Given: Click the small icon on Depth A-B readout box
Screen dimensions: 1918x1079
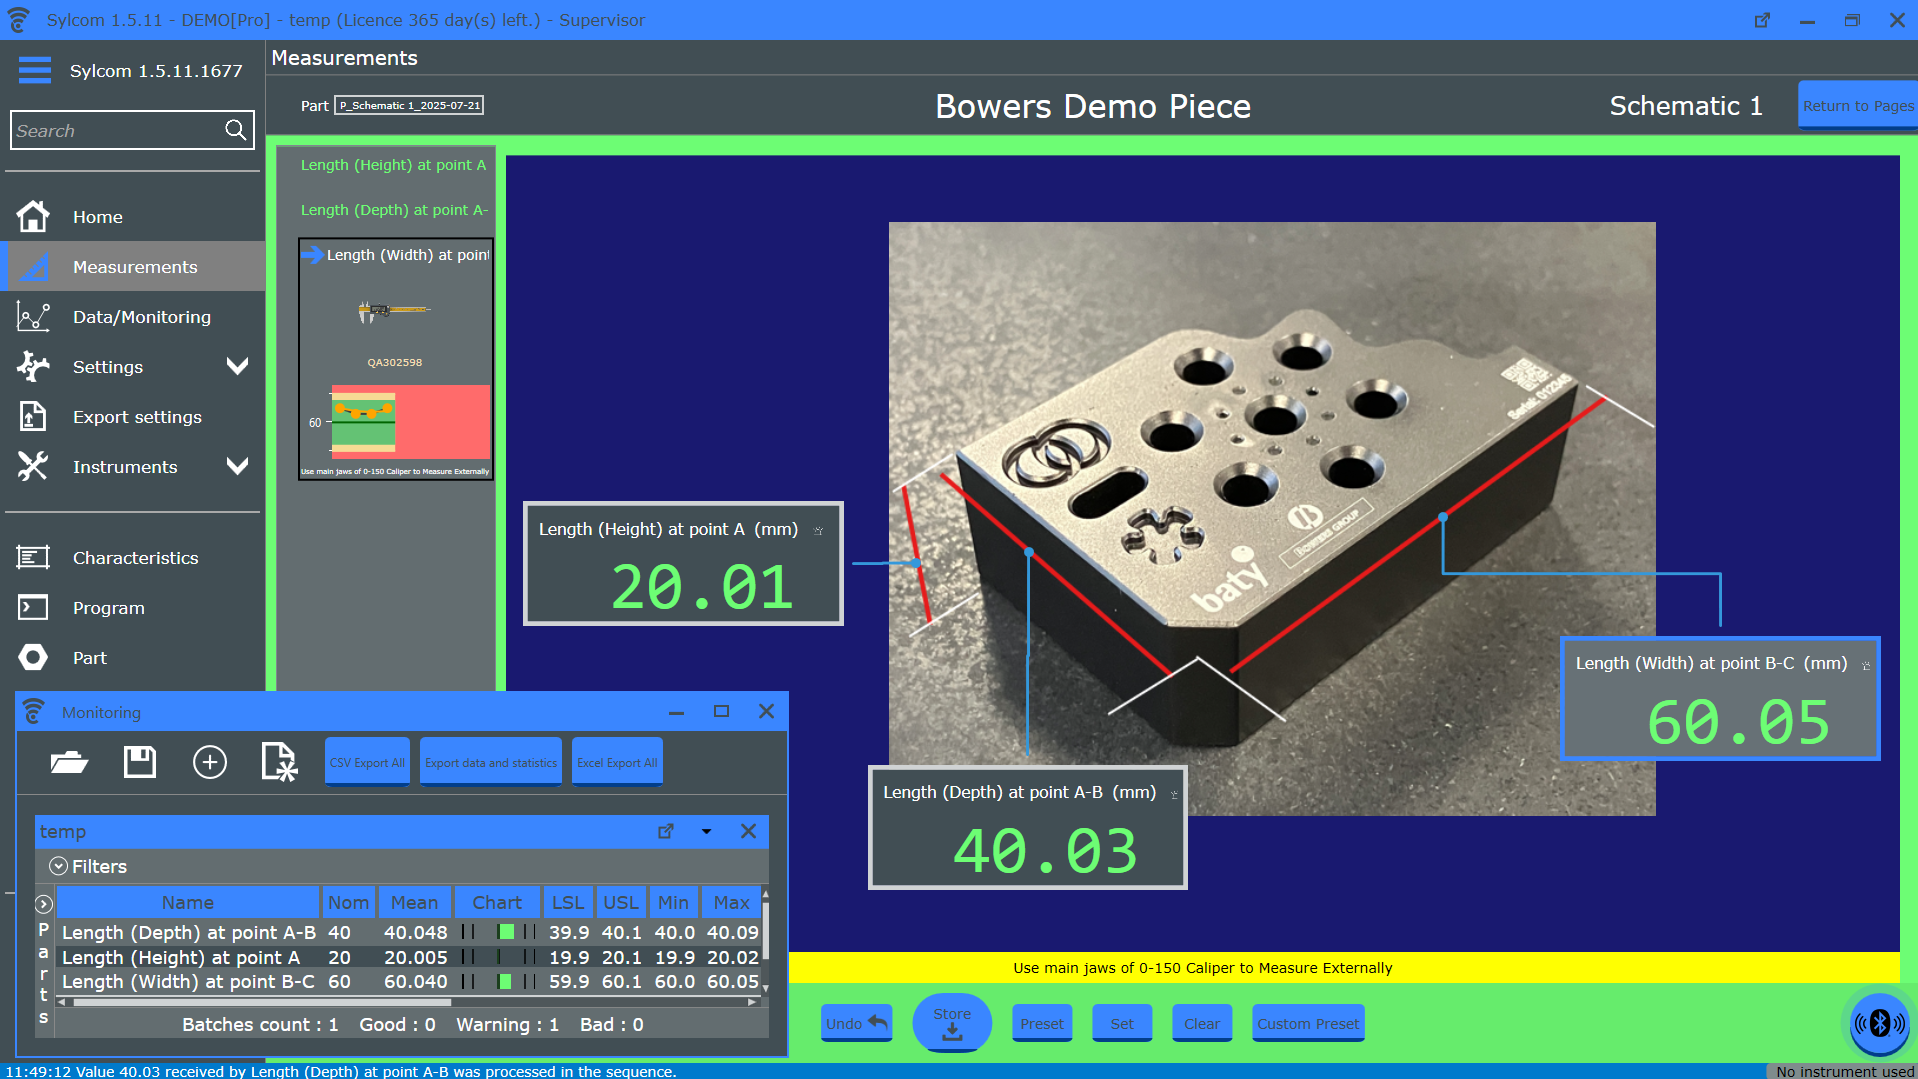Looking at the screenshot, I should tap(1174, 795).
